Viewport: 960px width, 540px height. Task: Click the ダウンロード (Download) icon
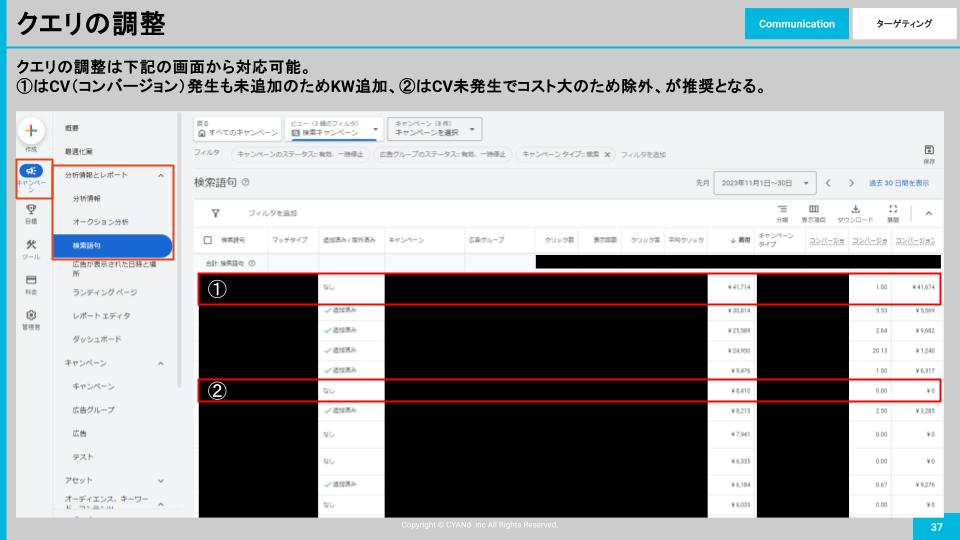pos(855,208)
